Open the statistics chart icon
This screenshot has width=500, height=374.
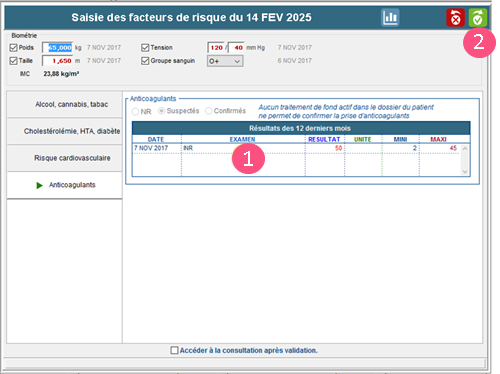coord(390,17)
